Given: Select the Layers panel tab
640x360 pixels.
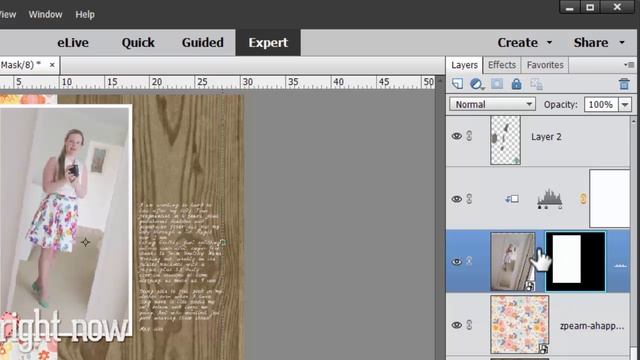Looking at the screenshot, I should (464, 65).
